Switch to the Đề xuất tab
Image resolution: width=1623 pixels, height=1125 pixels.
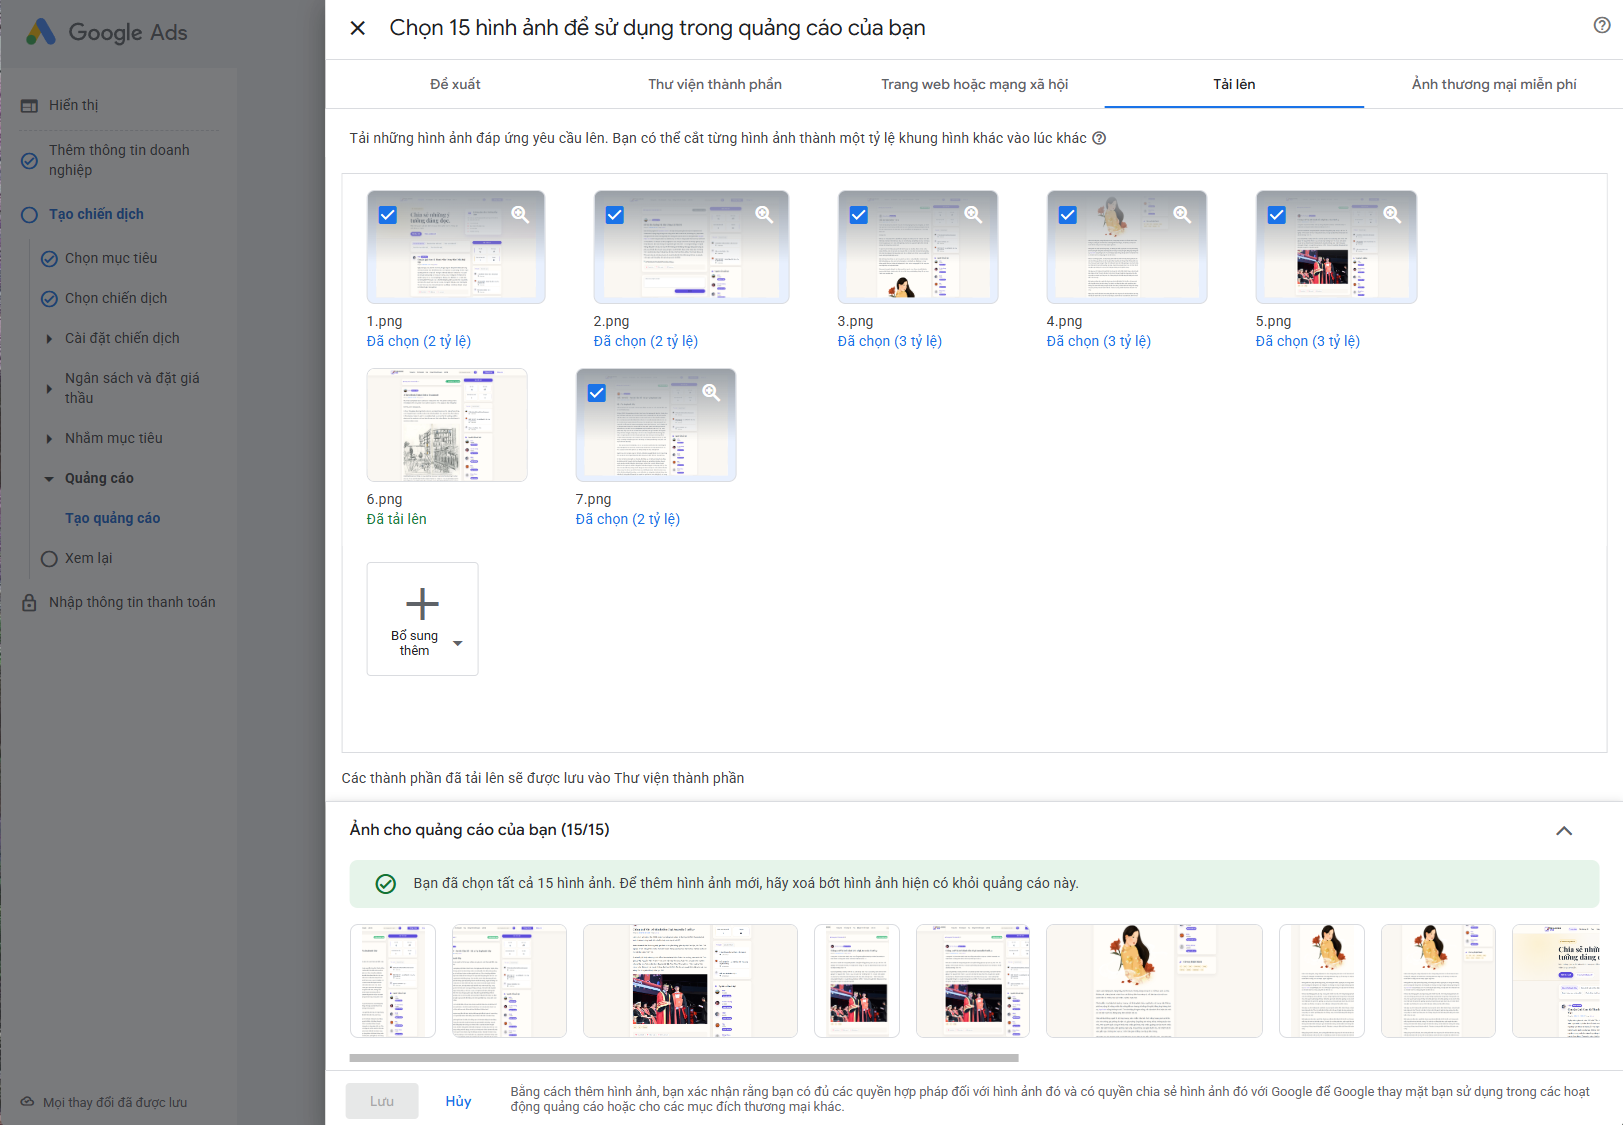pos(455,84)
